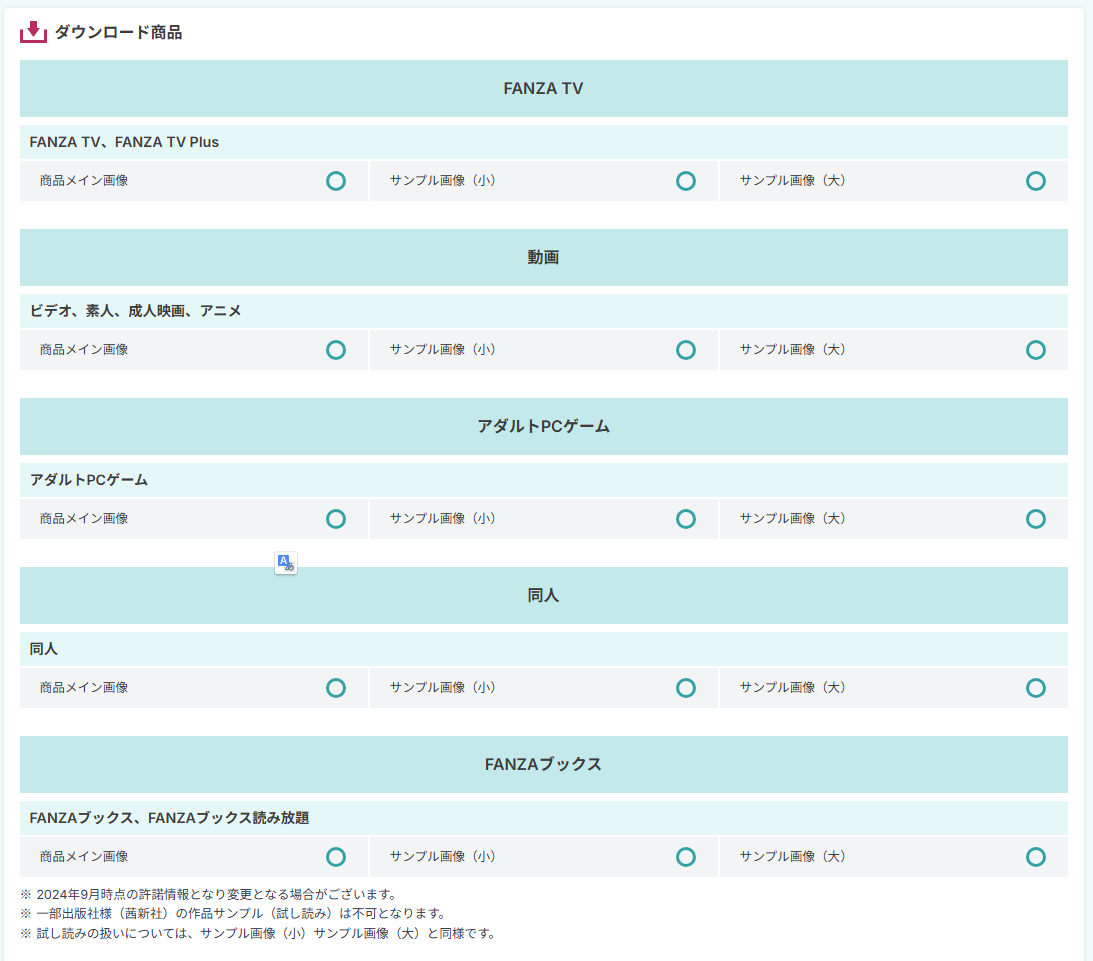Click FANZAブックス row's サンプル画像(大) circle
This screenshot has width=1093, height=961.
[x=1035, y=857]
